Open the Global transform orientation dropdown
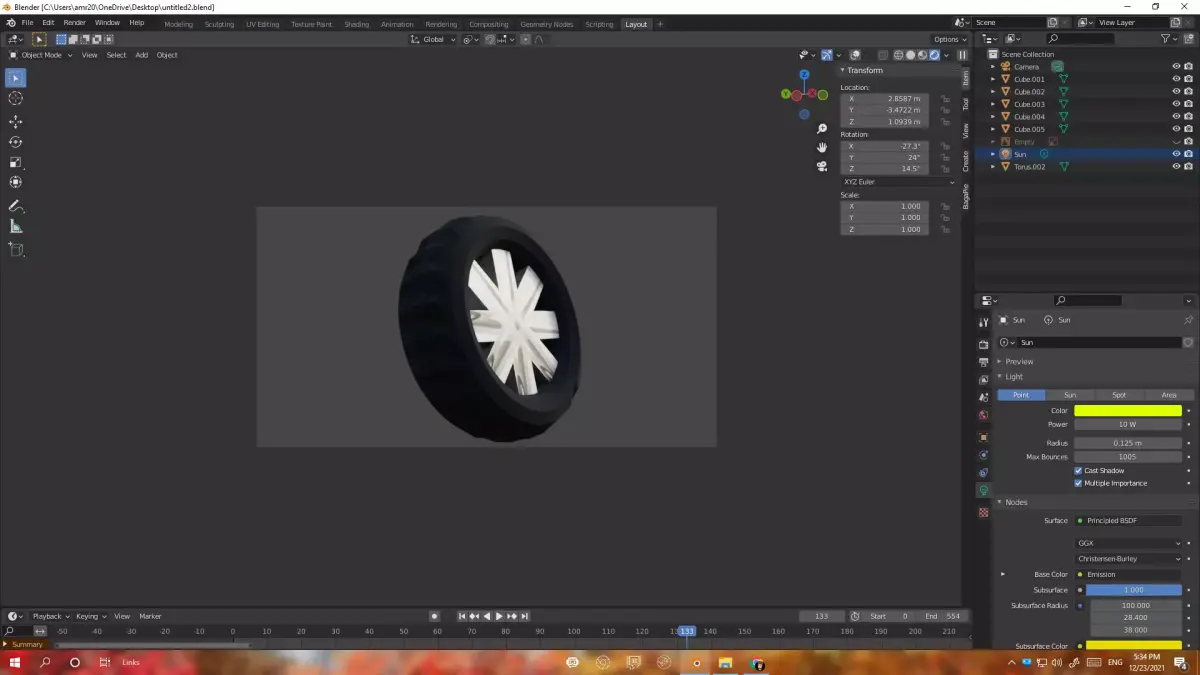This screenshot has width=1200, height=675. tap(433, 39)
